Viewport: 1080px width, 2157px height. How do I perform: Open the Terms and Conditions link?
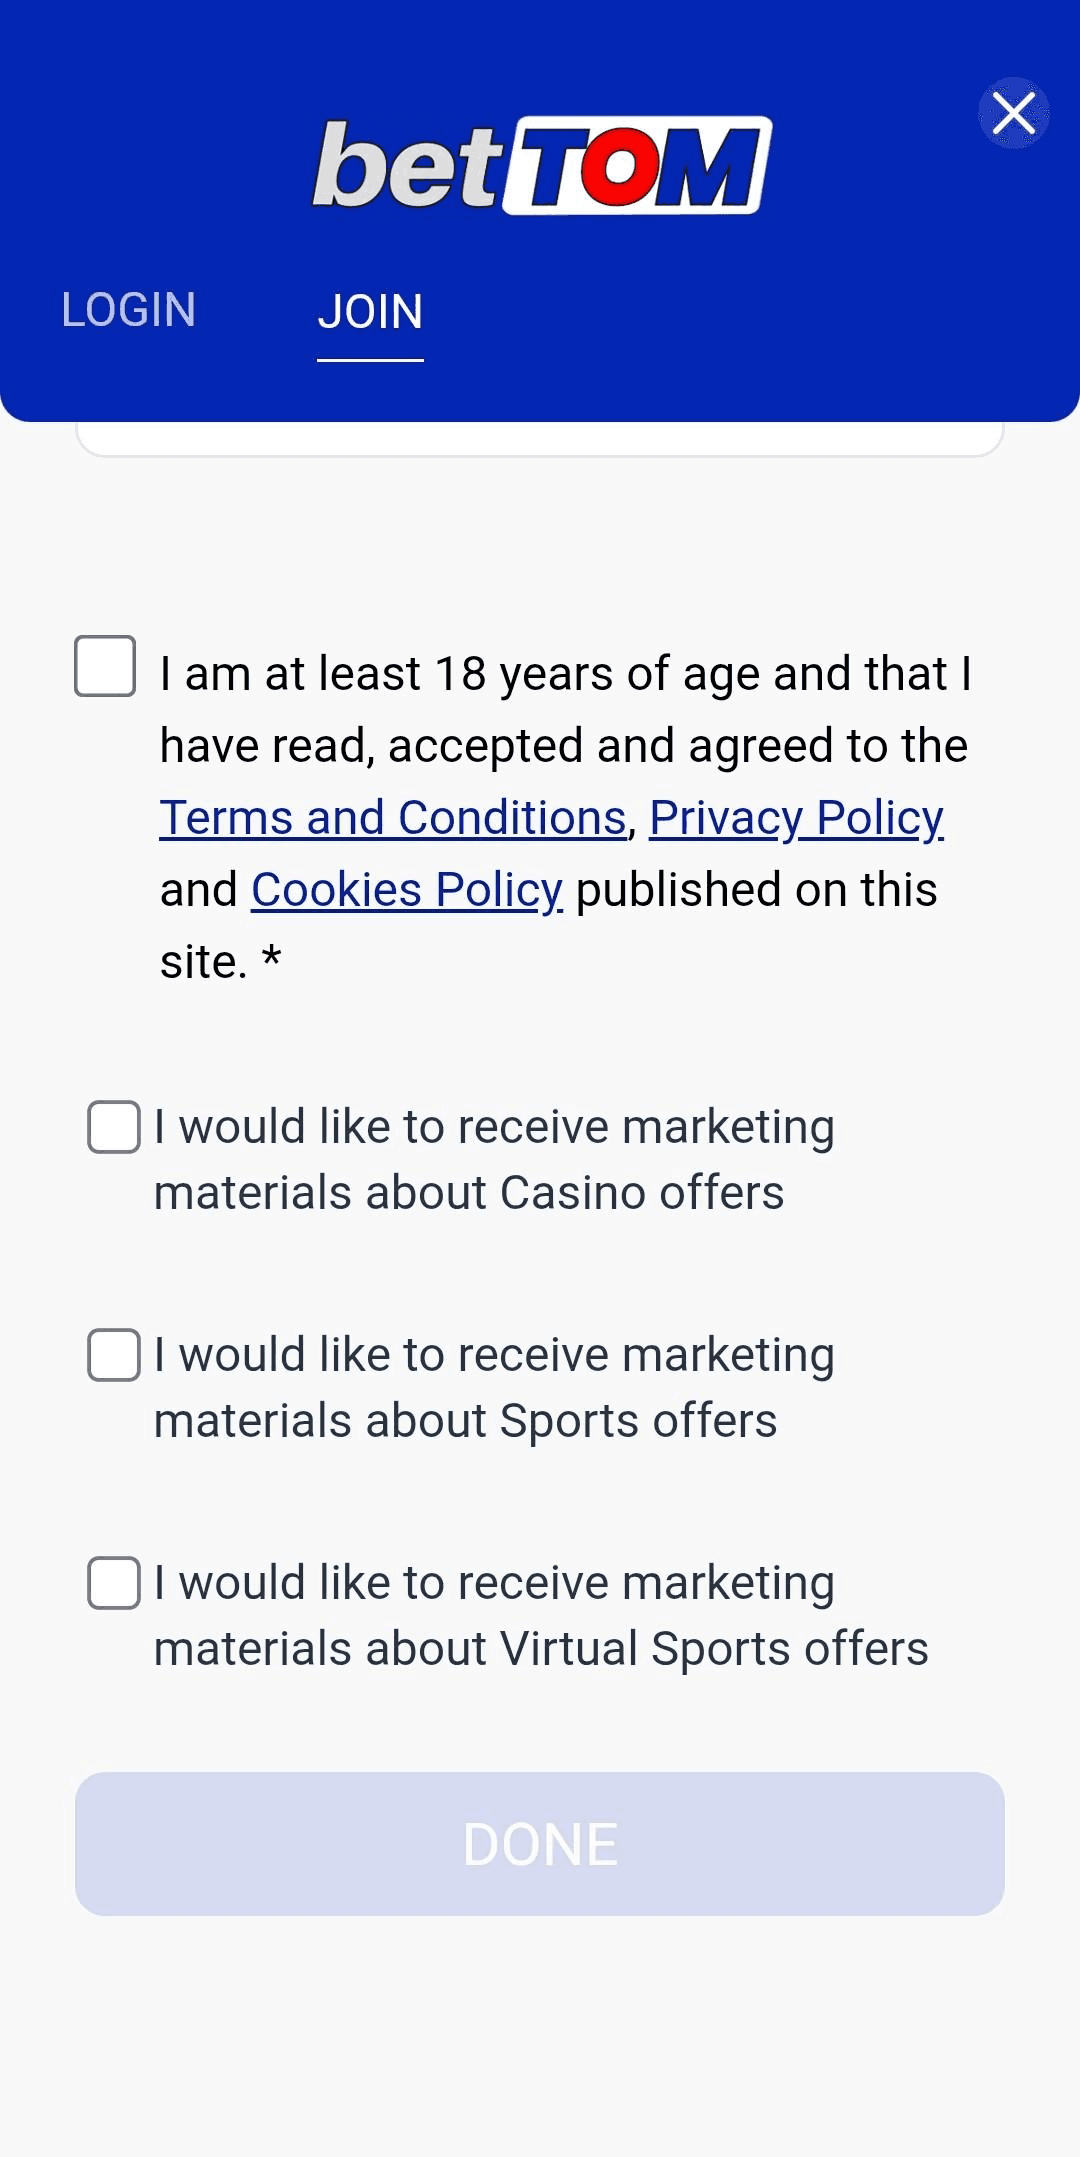click(x=393, y=818)
